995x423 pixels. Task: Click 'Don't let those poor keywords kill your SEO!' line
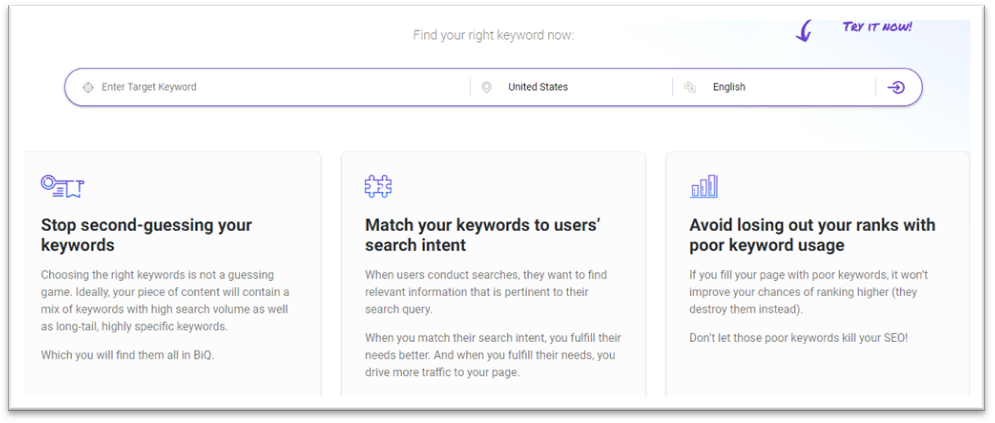tap(798, 338)
